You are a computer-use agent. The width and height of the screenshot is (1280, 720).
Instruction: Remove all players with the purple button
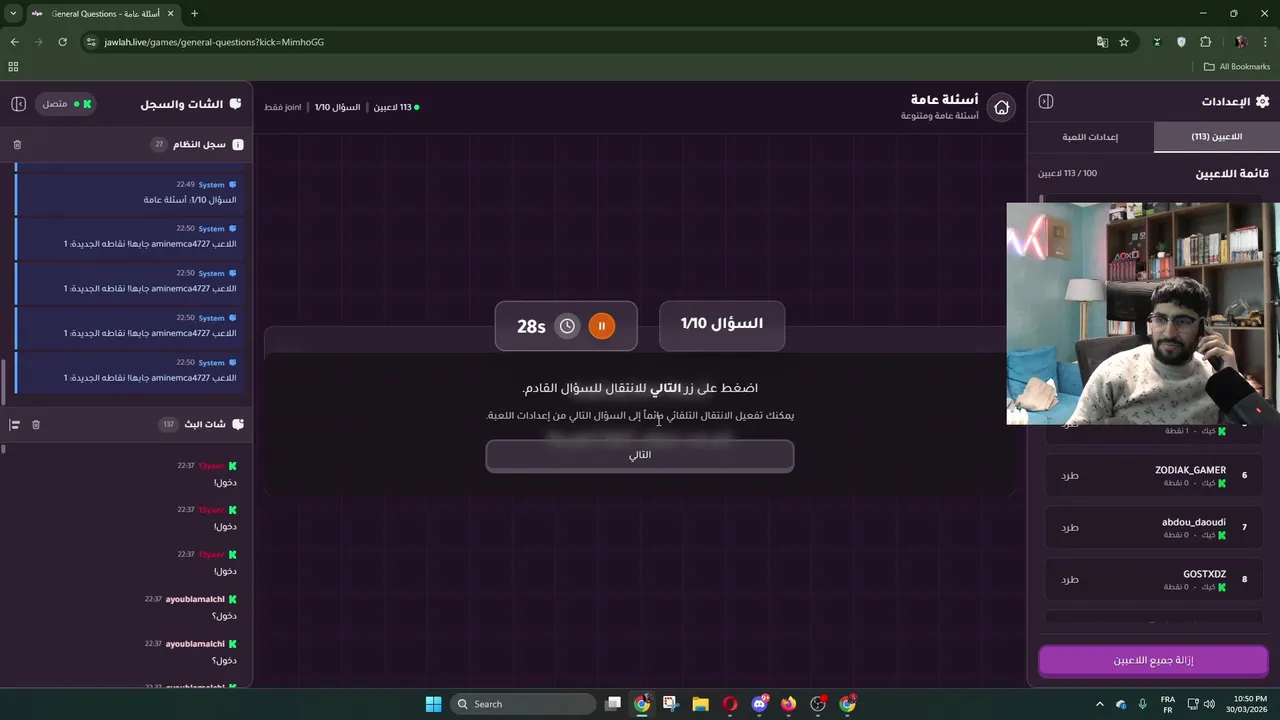1153,661
